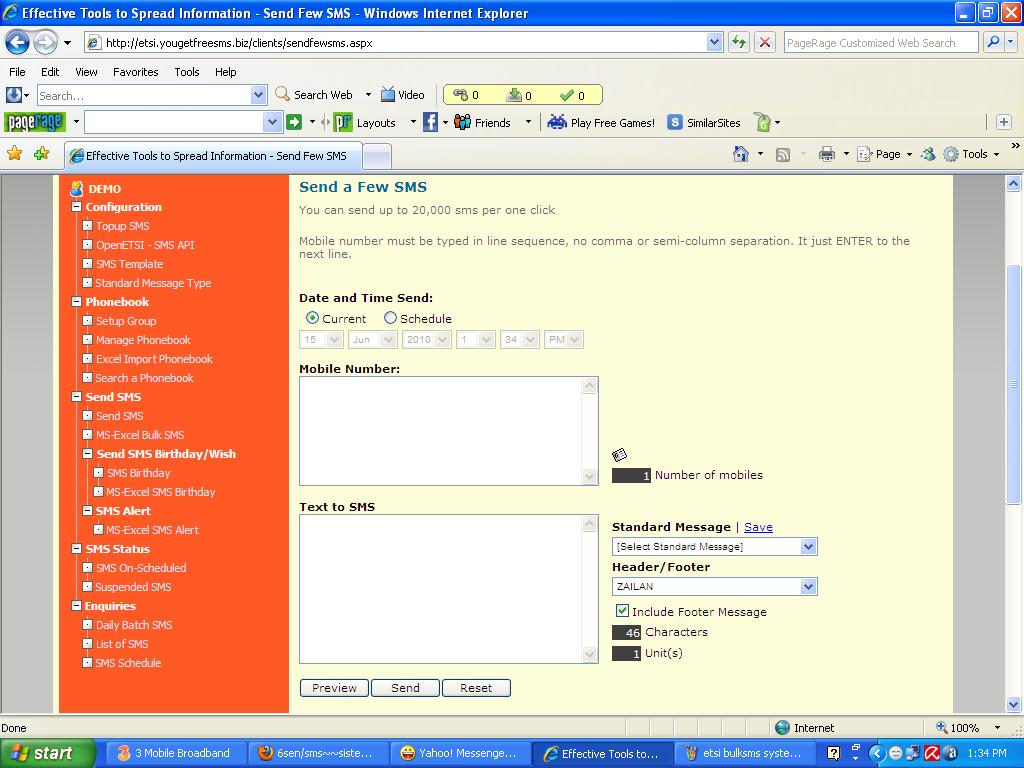Viewport: 1024px width, 768px height.
Task: Toggle Include Footer Message checkbox
Action: click(622, 611)
